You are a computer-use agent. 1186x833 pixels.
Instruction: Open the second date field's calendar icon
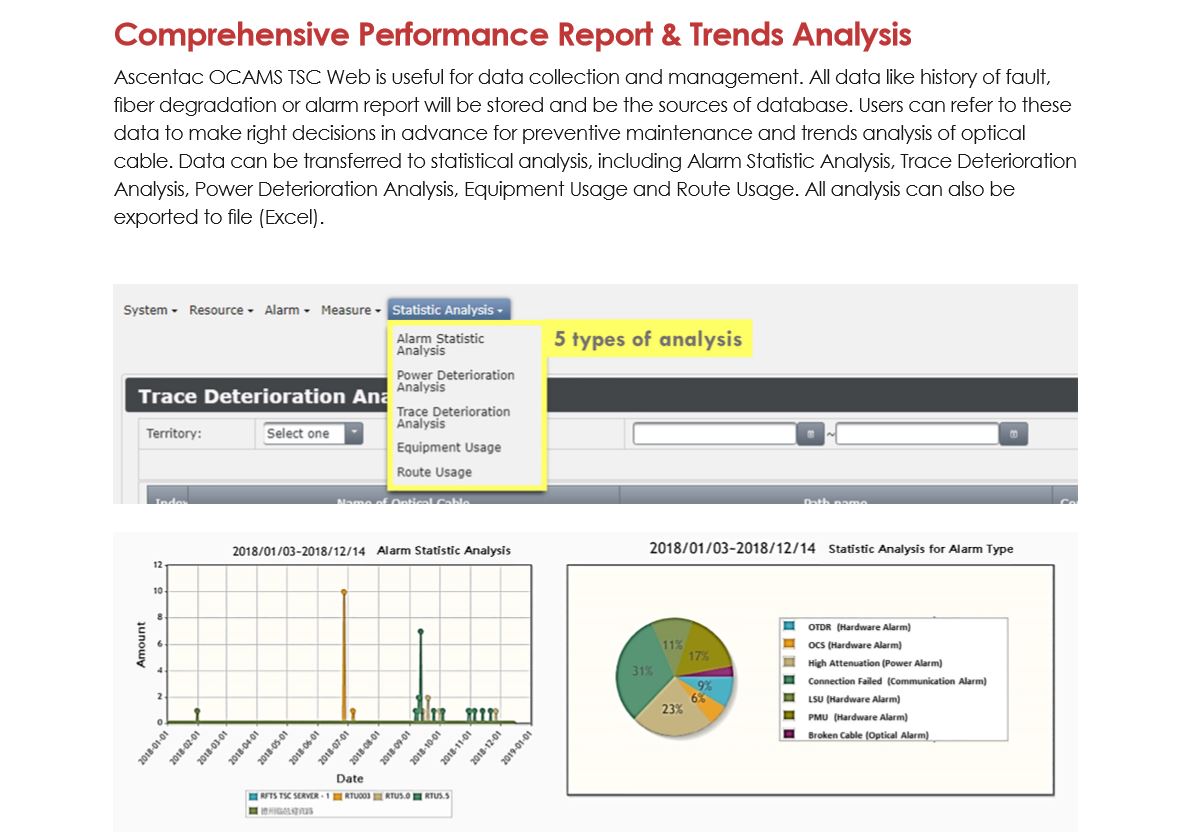pos(1013,434)
